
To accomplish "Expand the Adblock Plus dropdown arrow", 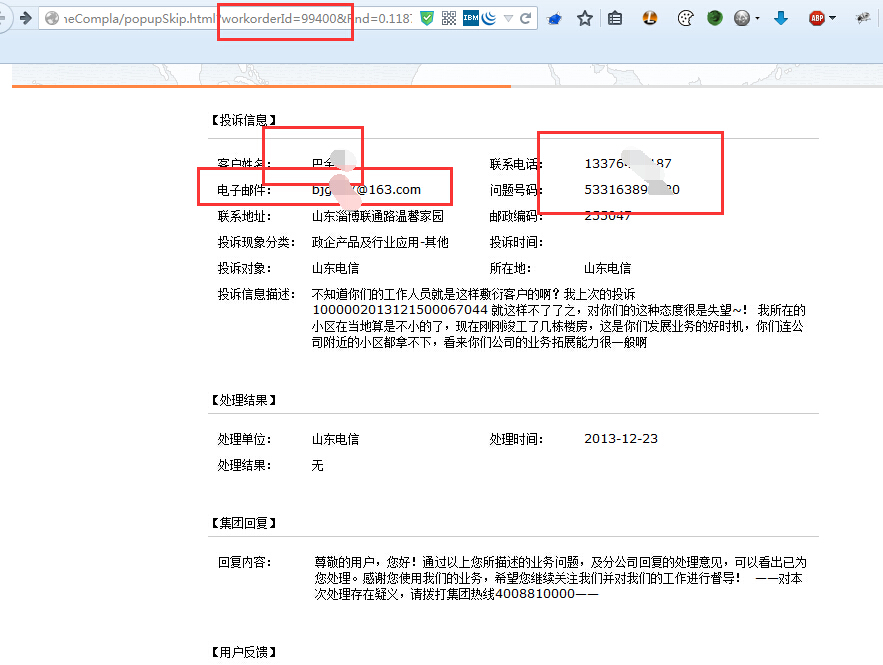I will click(832, 19).
